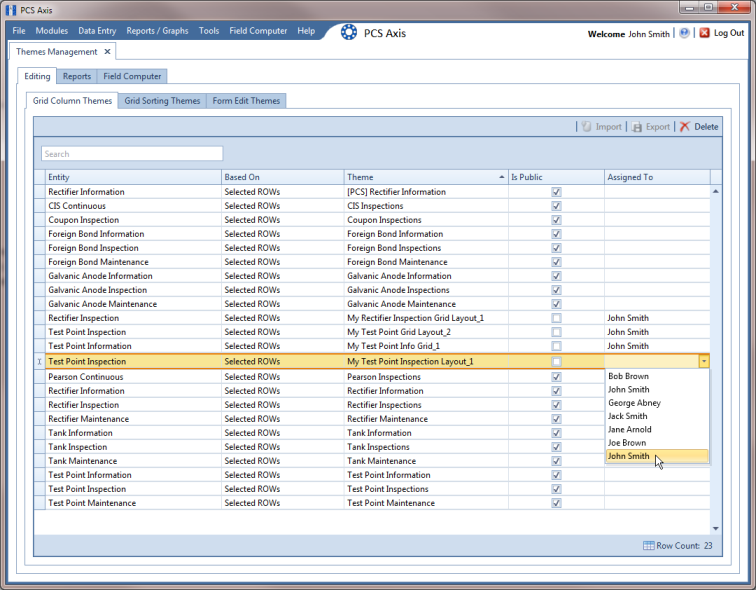Click the PCS Axis title bar app icon

(x=11, y=10)
